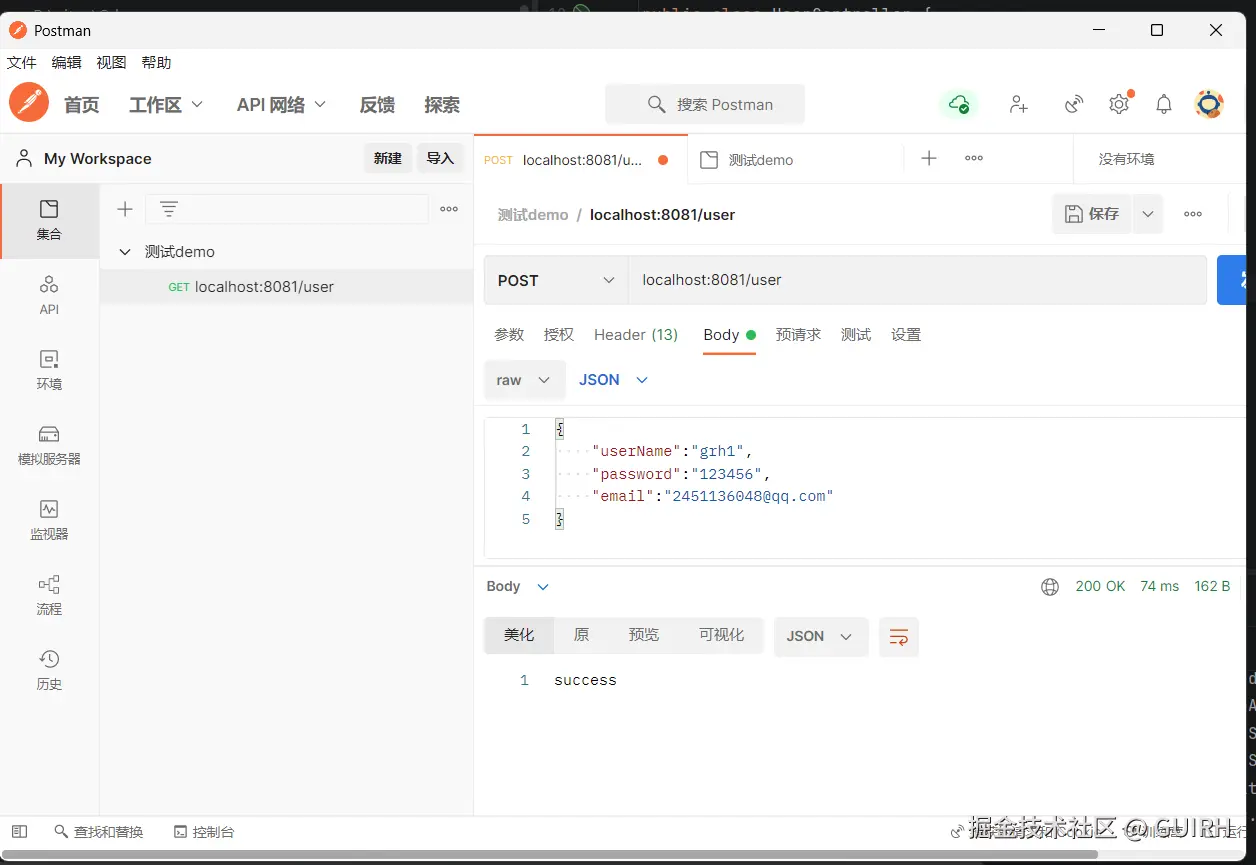
Task: Open the 环境 environments sidebar panel
Action: point(49,370)
